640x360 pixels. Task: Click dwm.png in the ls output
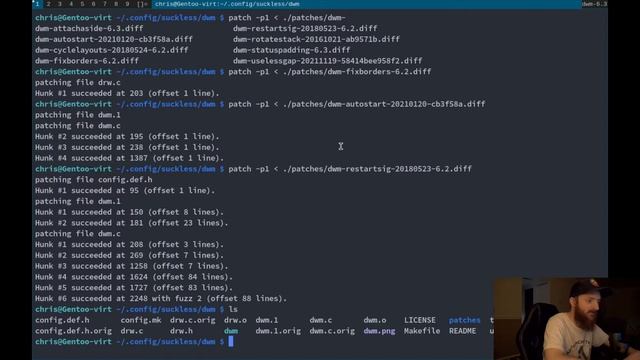point(379,331)
